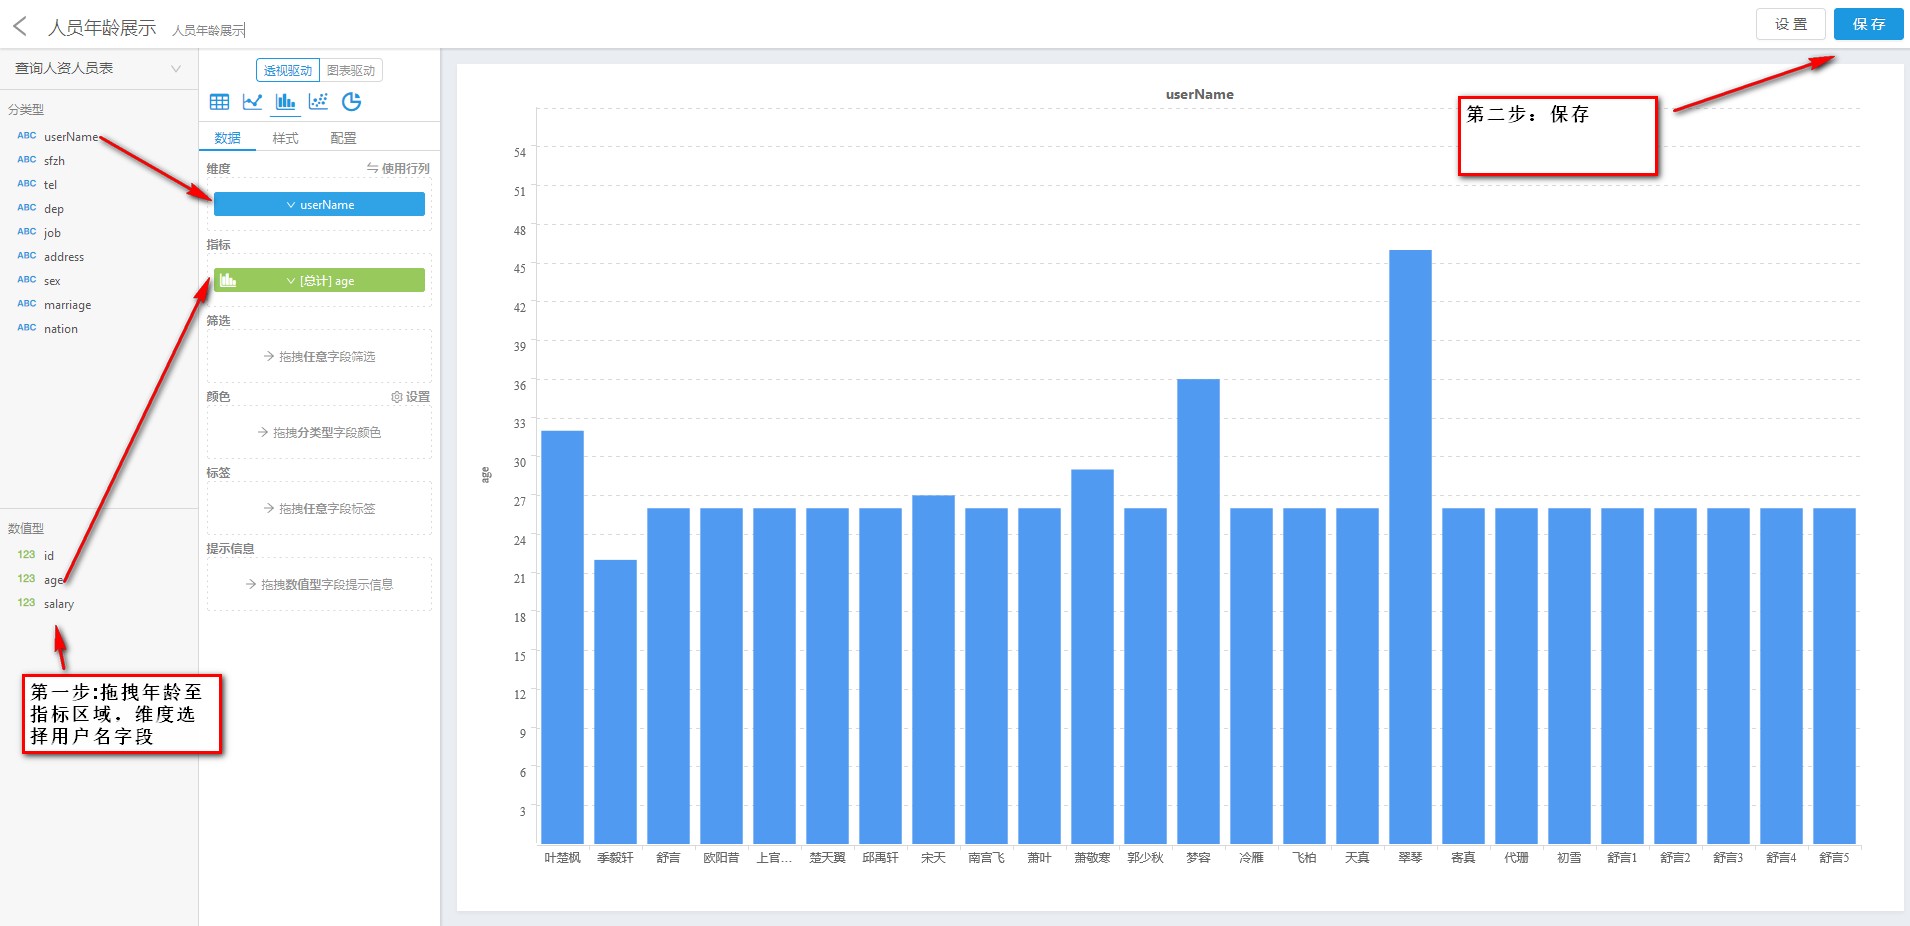Select the bar chart type icon
1910x926 pixels.
[x=285, y=102]
